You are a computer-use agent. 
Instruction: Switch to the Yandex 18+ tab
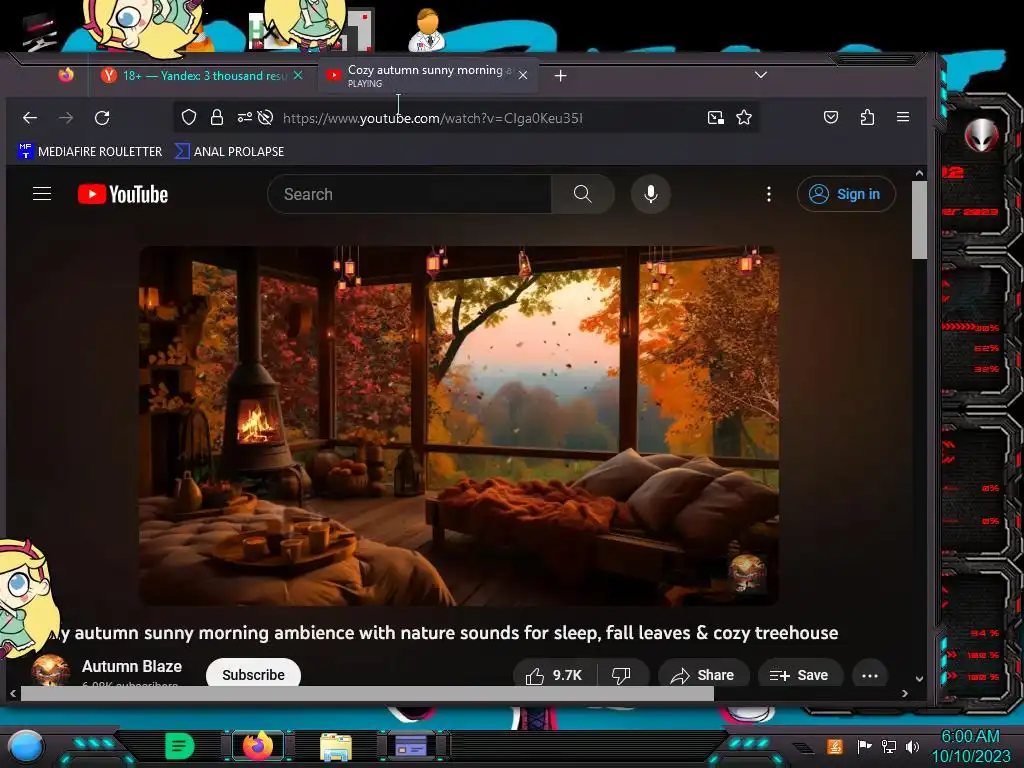202,76
